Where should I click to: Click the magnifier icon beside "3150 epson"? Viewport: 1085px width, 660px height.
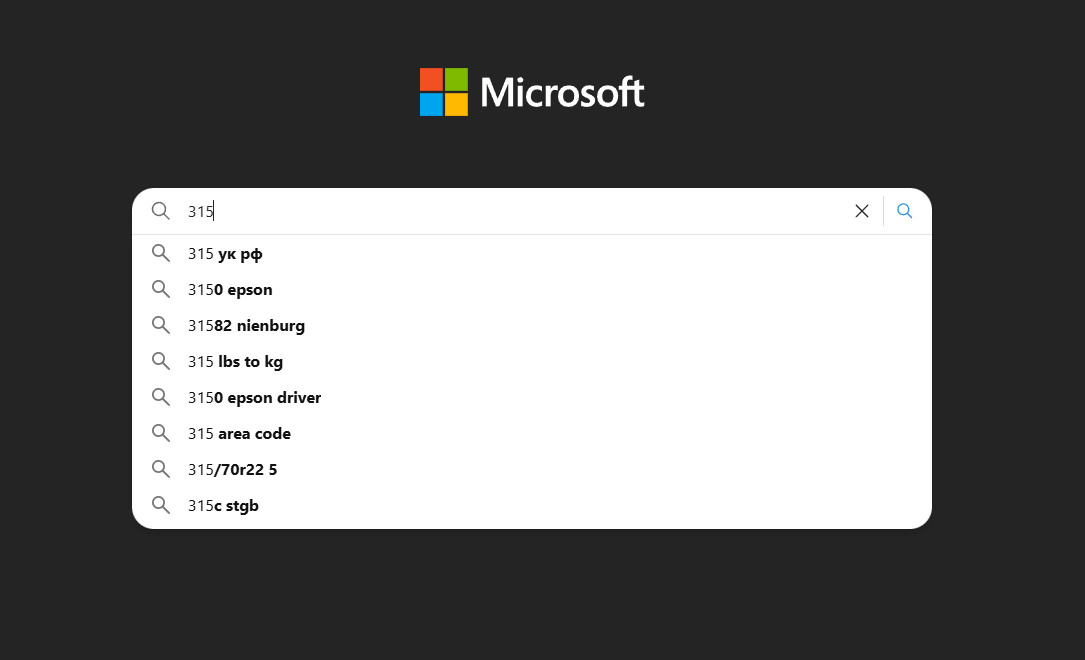(x=161, y=290)
